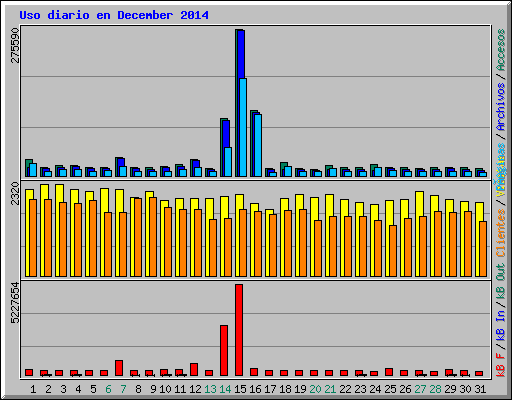Viewport: 512px width, 400px height.
Task: Select the 'Archivos' legend label
Action: point(501,107)
